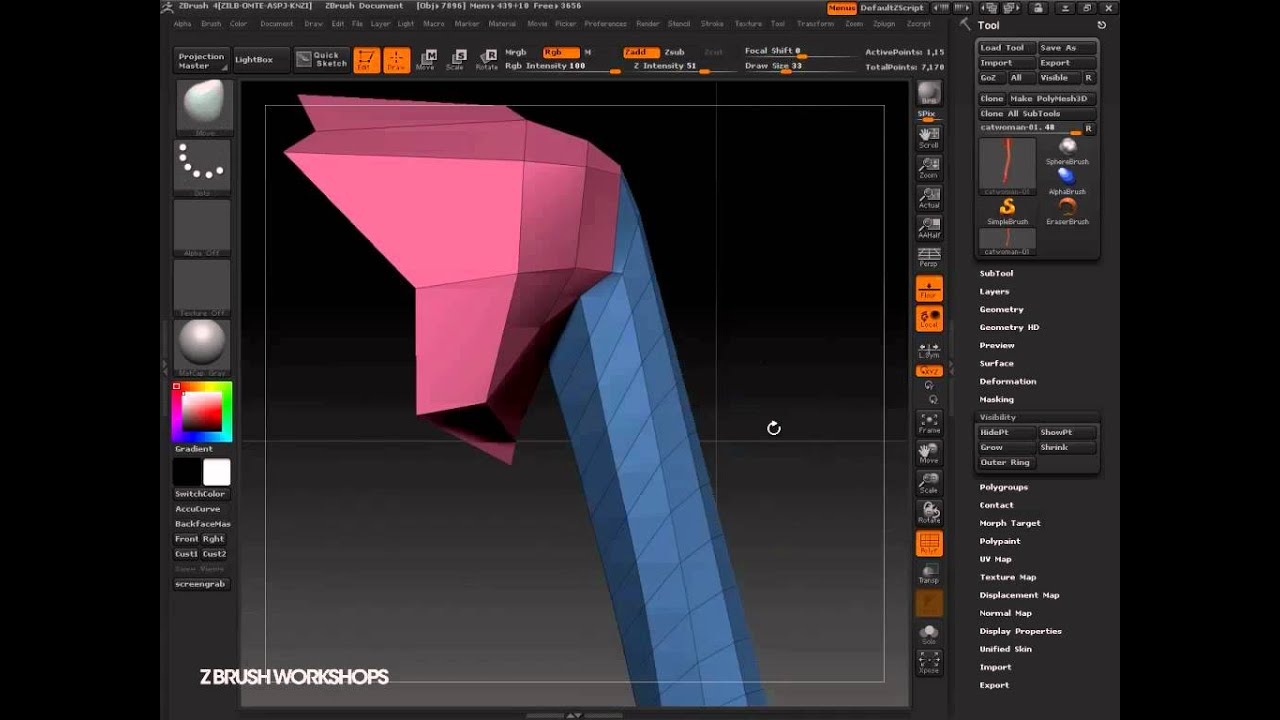
Task: Toggle Transp transparency mode
Action: click(929, 573)
